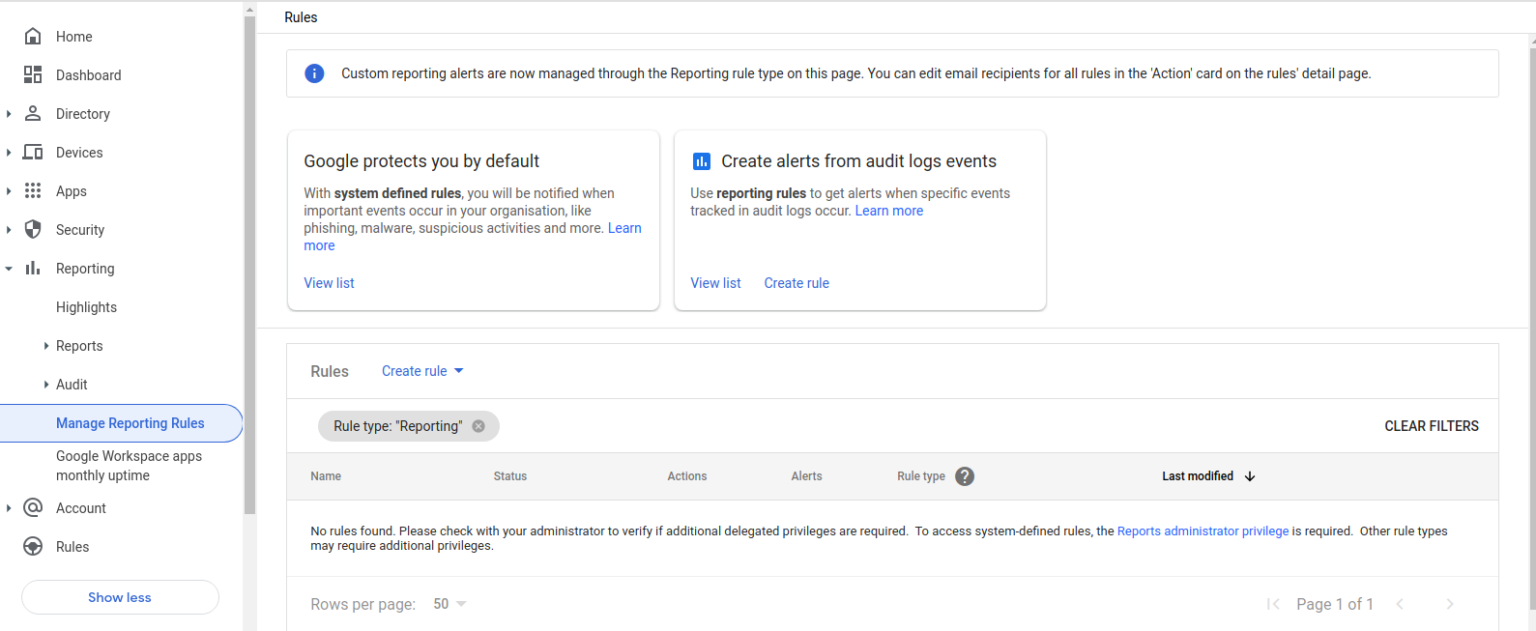Click CLEAR FILTERS
This screenshot has width=1536, height=631.
click(1431, 425)
